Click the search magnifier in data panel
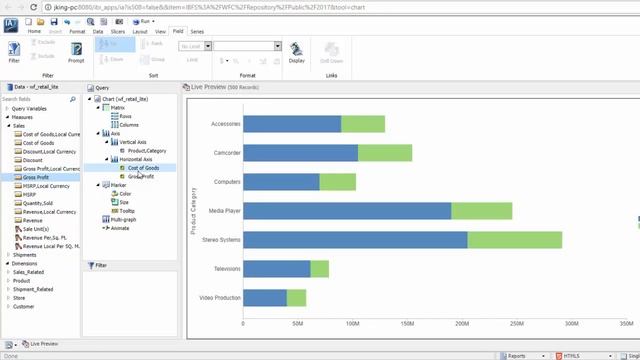The height and width of the screenshot is (360, 640). (73, 99)
